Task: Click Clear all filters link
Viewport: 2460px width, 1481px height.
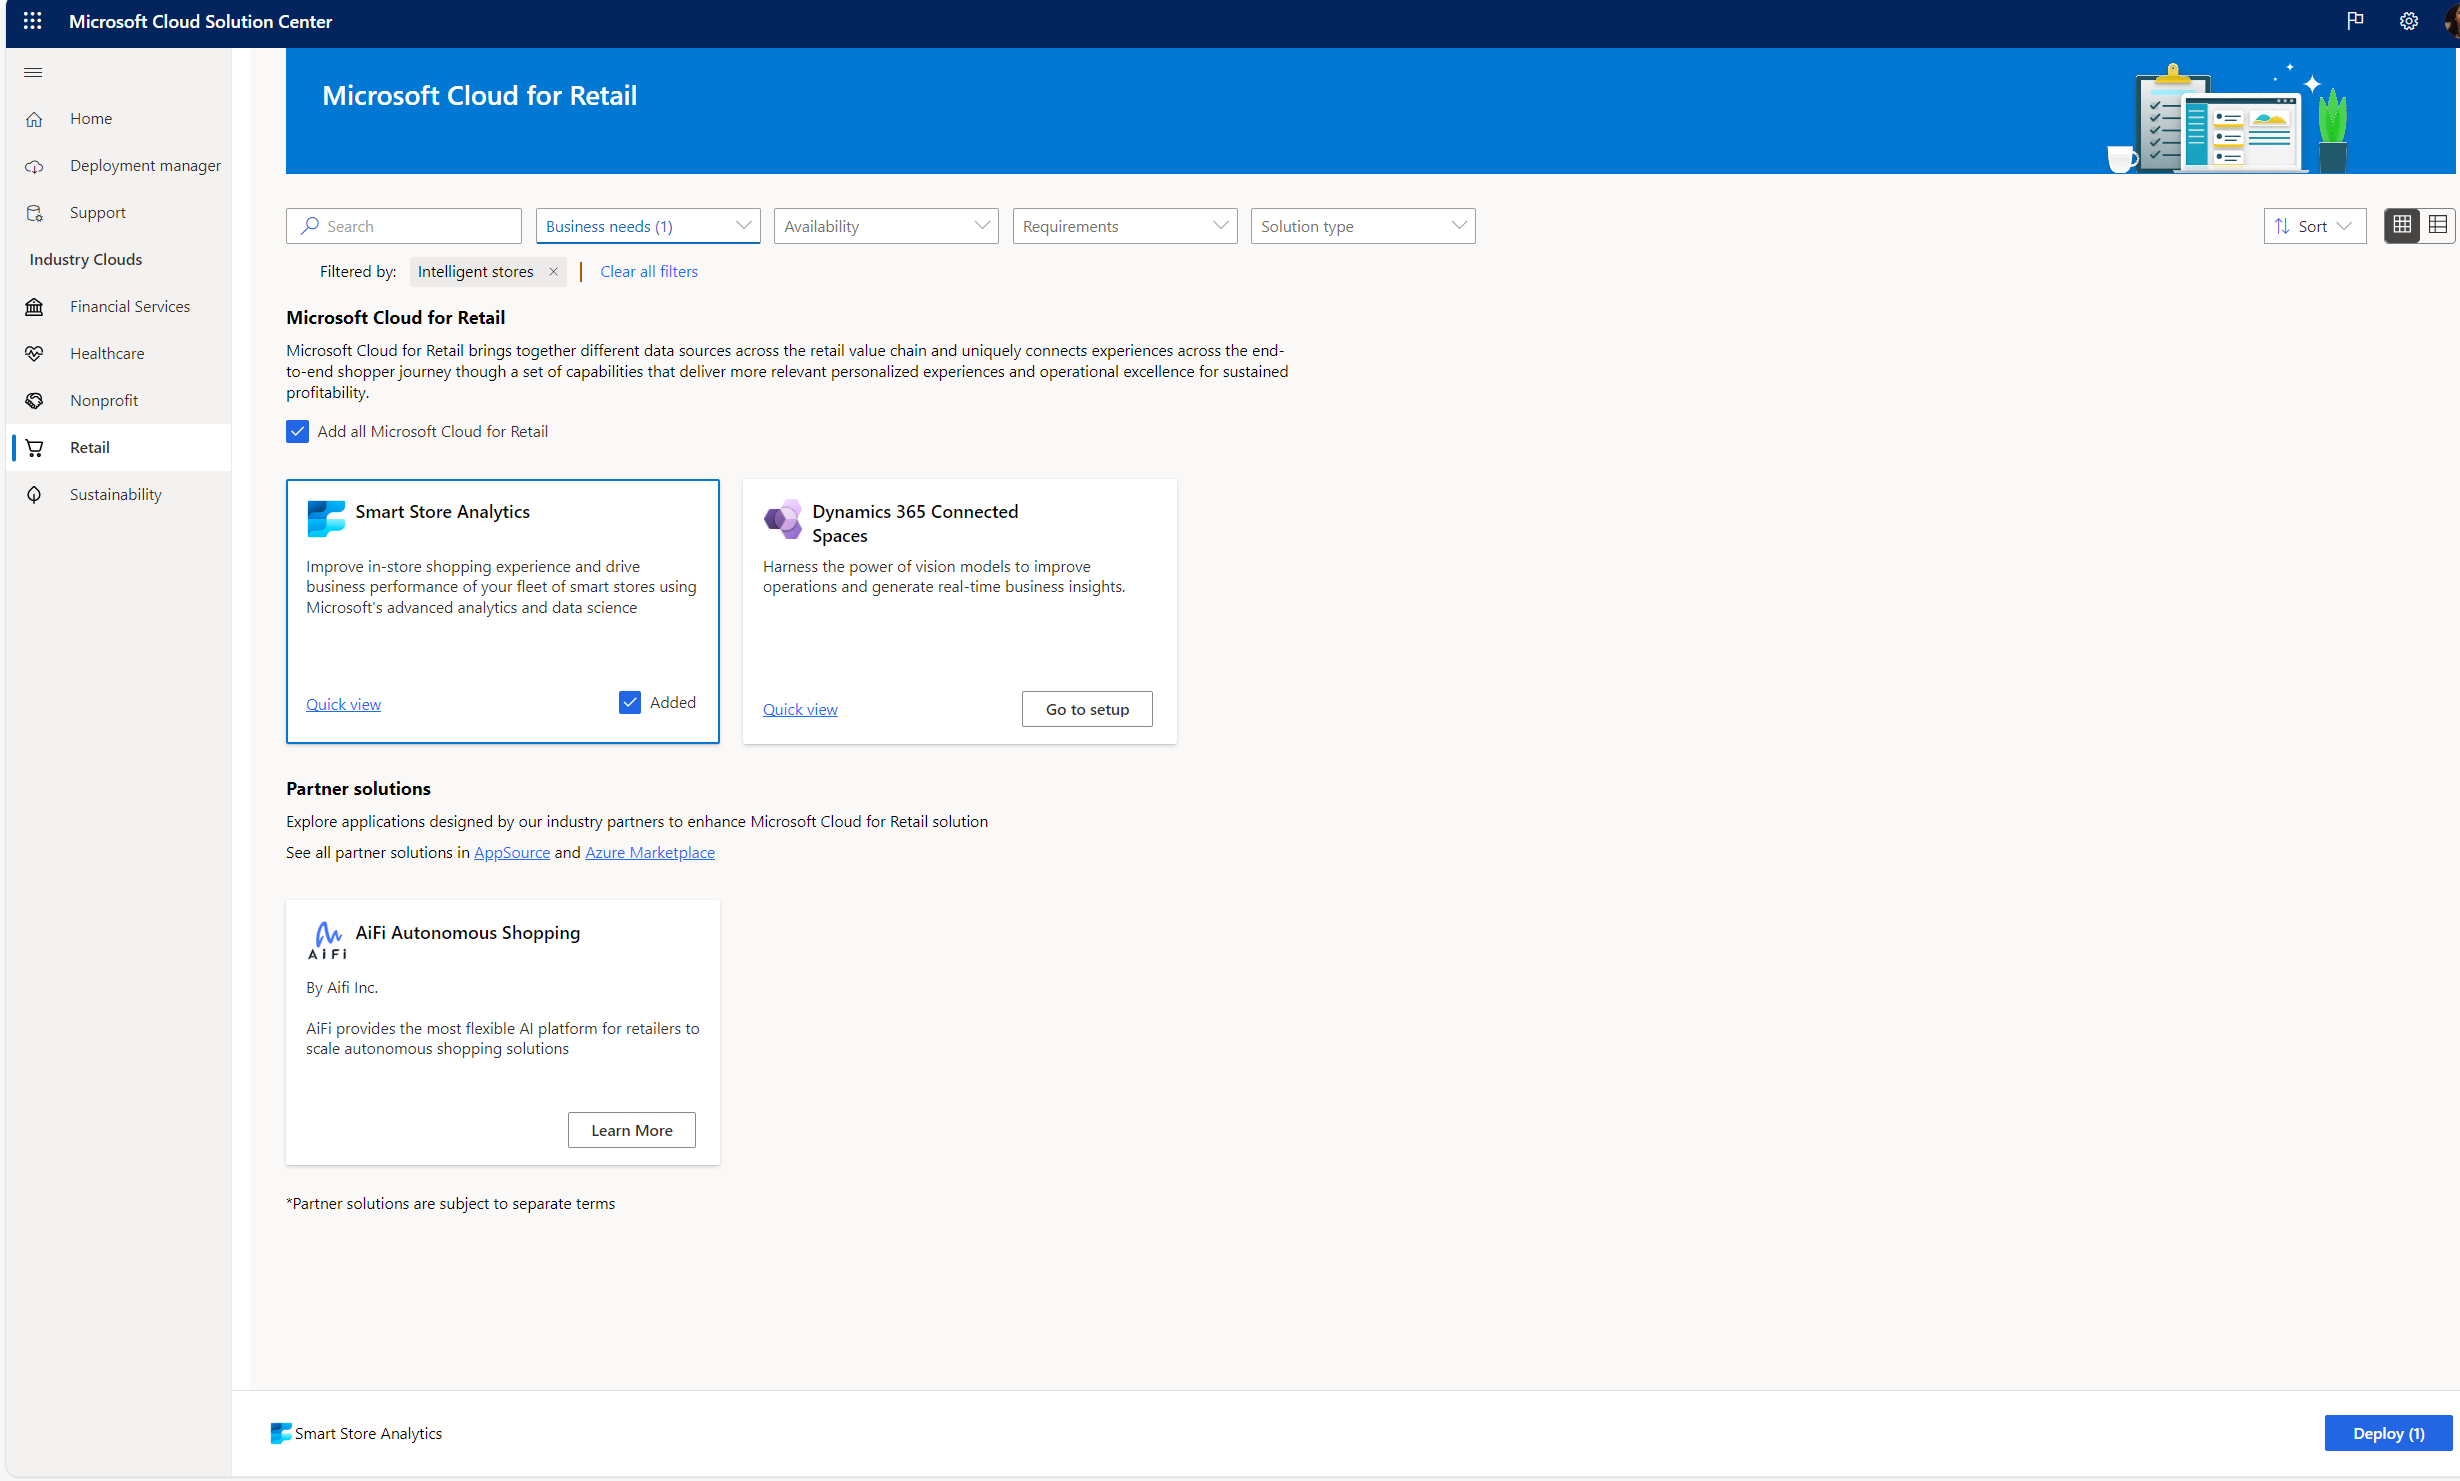Action: (649, 272)
